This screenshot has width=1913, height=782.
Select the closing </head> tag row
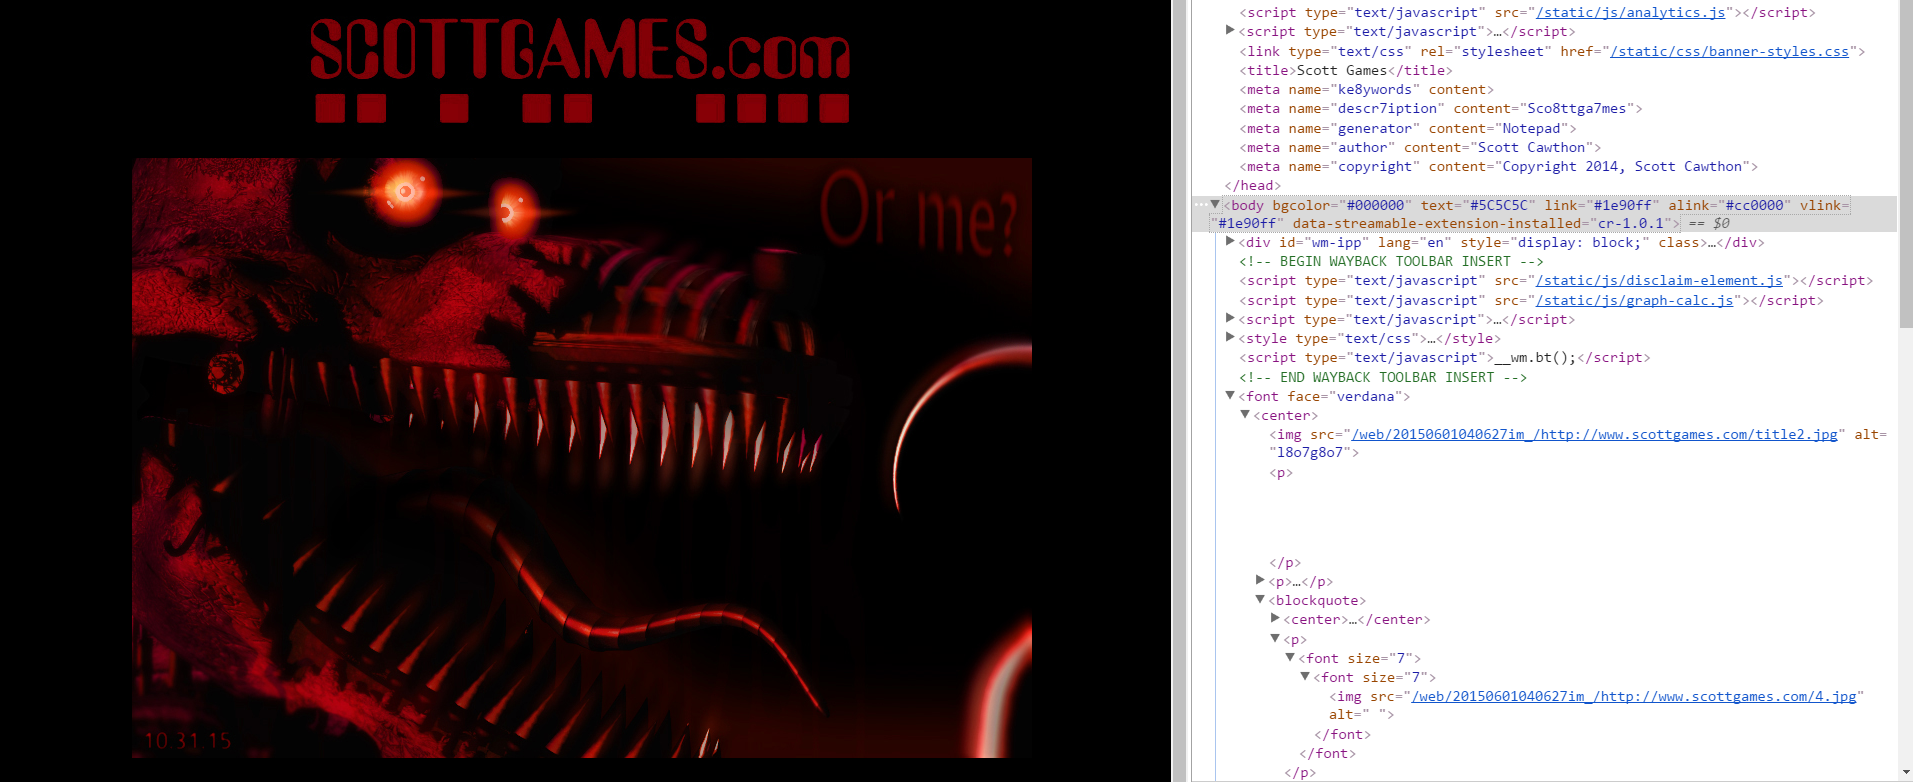pos(1252,185)
